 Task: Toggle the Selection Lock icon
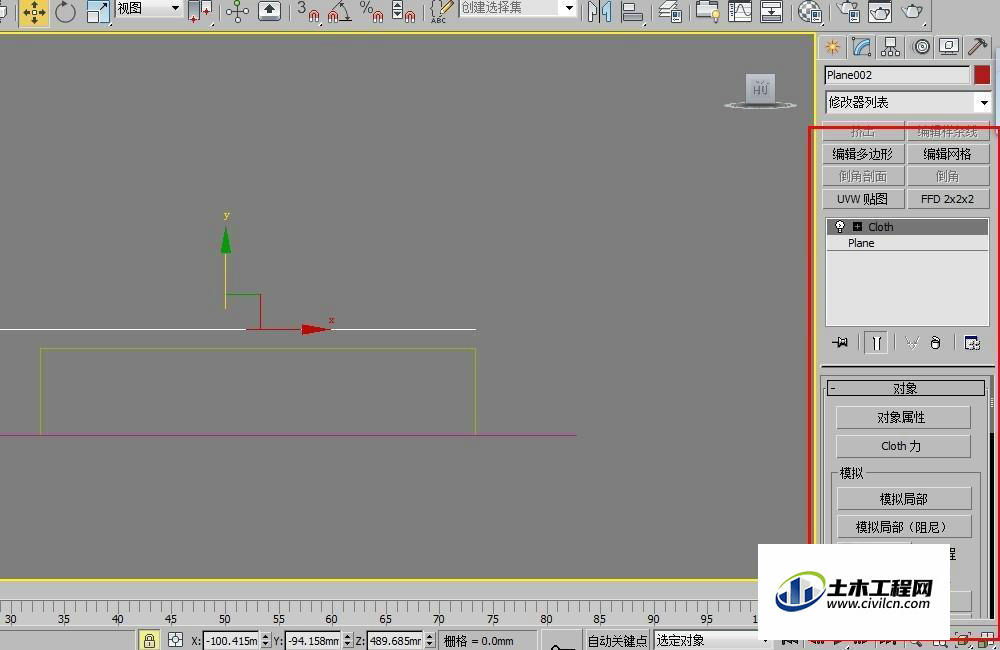coord(149,640)
